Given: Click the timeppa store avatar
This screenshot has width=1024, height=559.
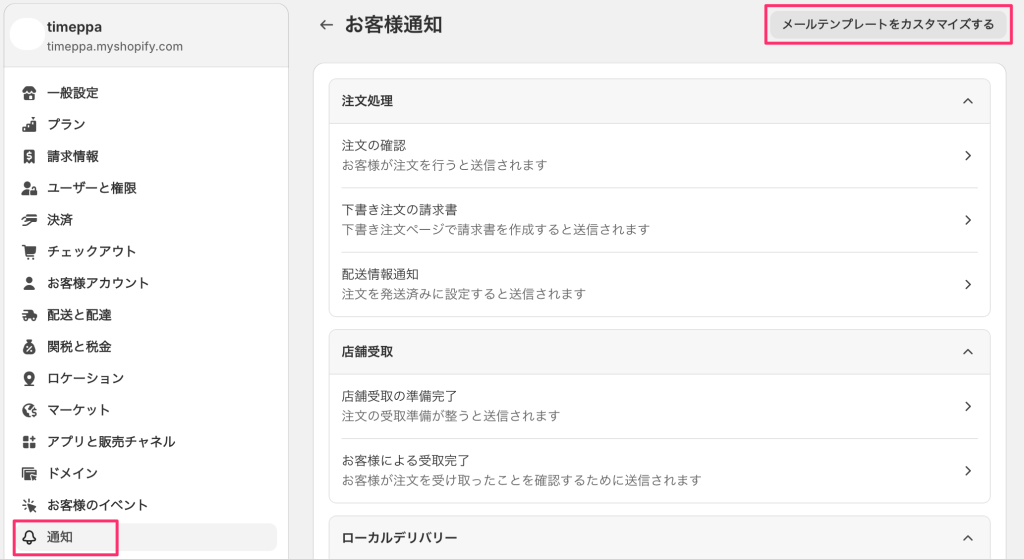Looking at the screenshot, I should [x=27, y=34].
